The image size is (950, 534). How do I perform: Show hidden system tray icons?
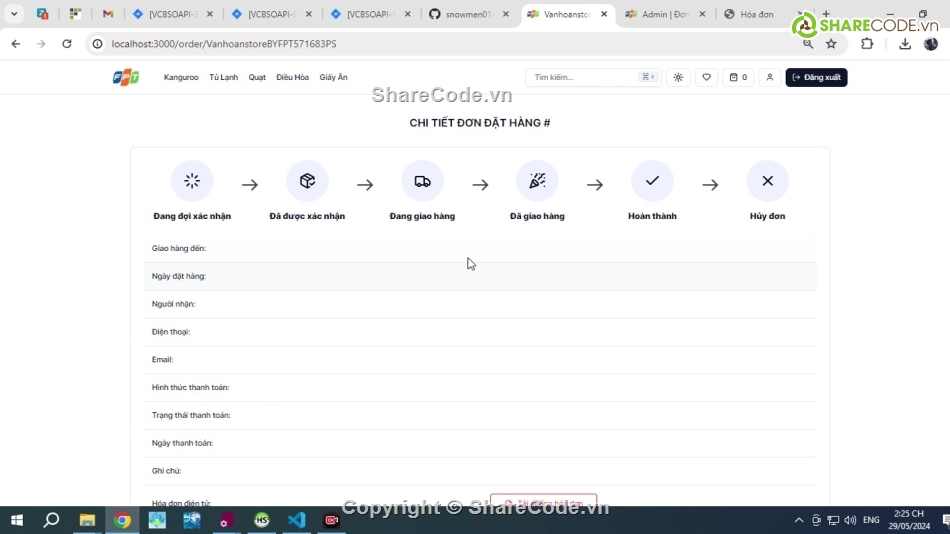(x=799, y=520)
